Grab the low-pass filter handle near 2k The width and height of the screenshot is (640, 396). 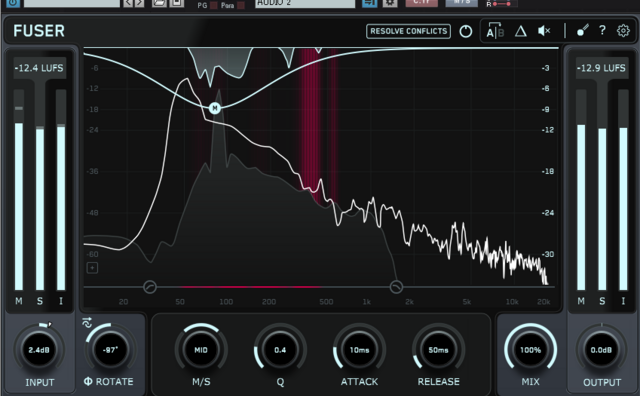pyautogui.click(x=396, y=287)
